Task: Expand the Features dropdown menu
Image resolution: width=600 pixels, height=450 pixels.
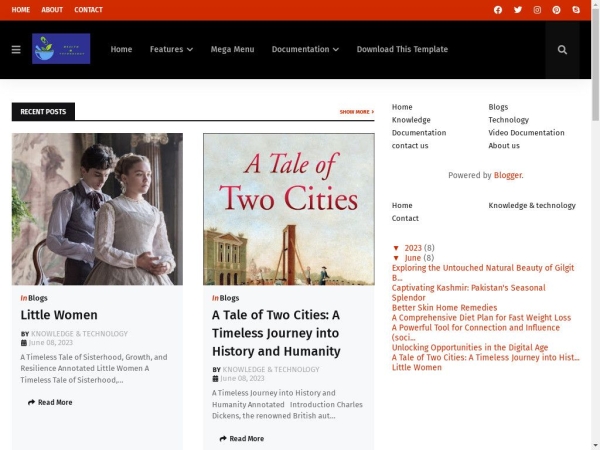Action: click(171, 49)
